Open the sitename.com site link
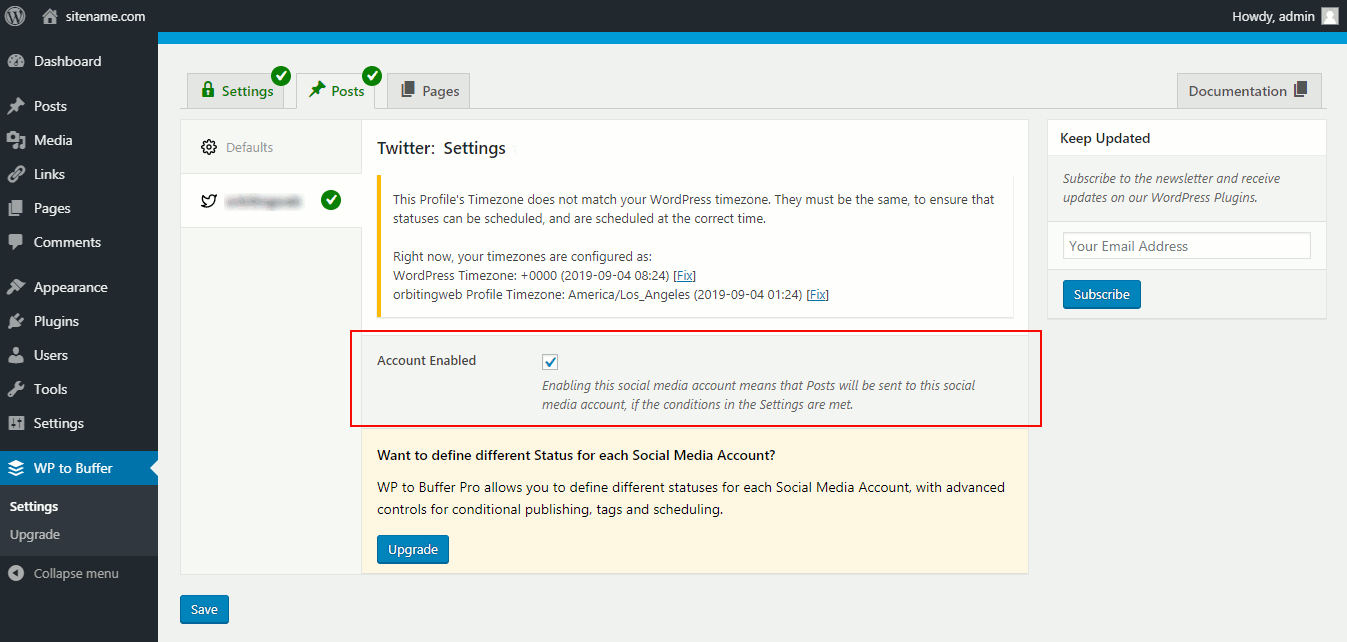Screen dimensions: 1347x642 click(104, 16)
